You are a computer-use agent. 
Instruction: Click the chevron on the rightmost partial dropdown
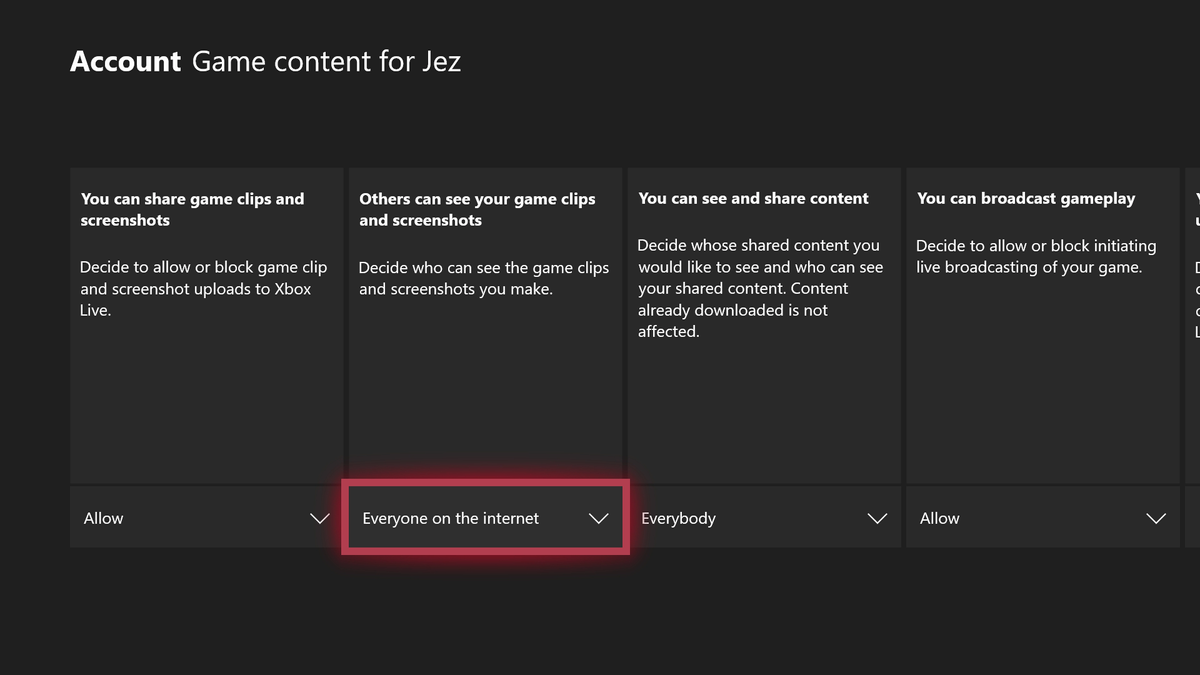1193,518
